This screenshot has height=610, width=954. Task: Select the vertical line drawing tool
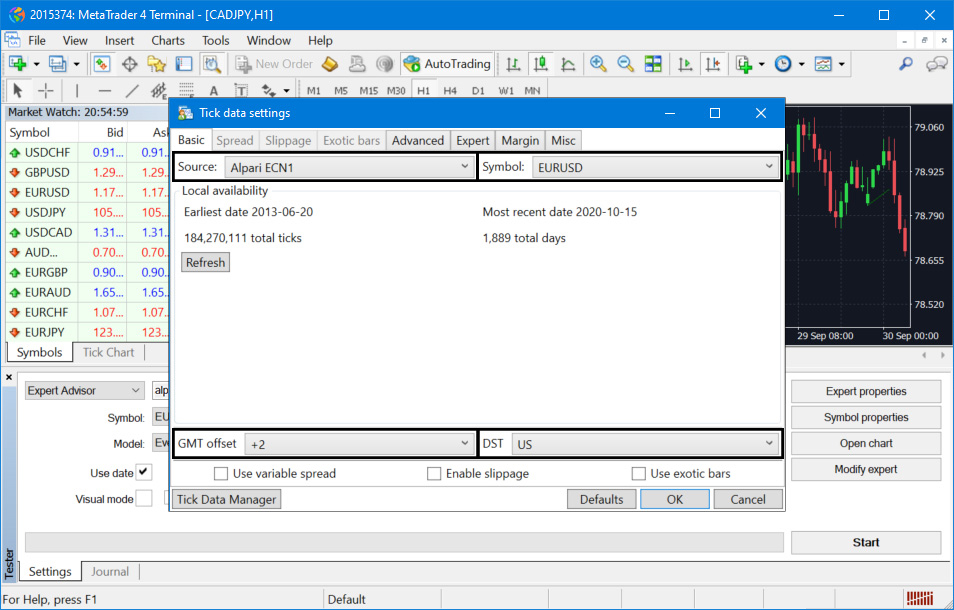point(77,91)
